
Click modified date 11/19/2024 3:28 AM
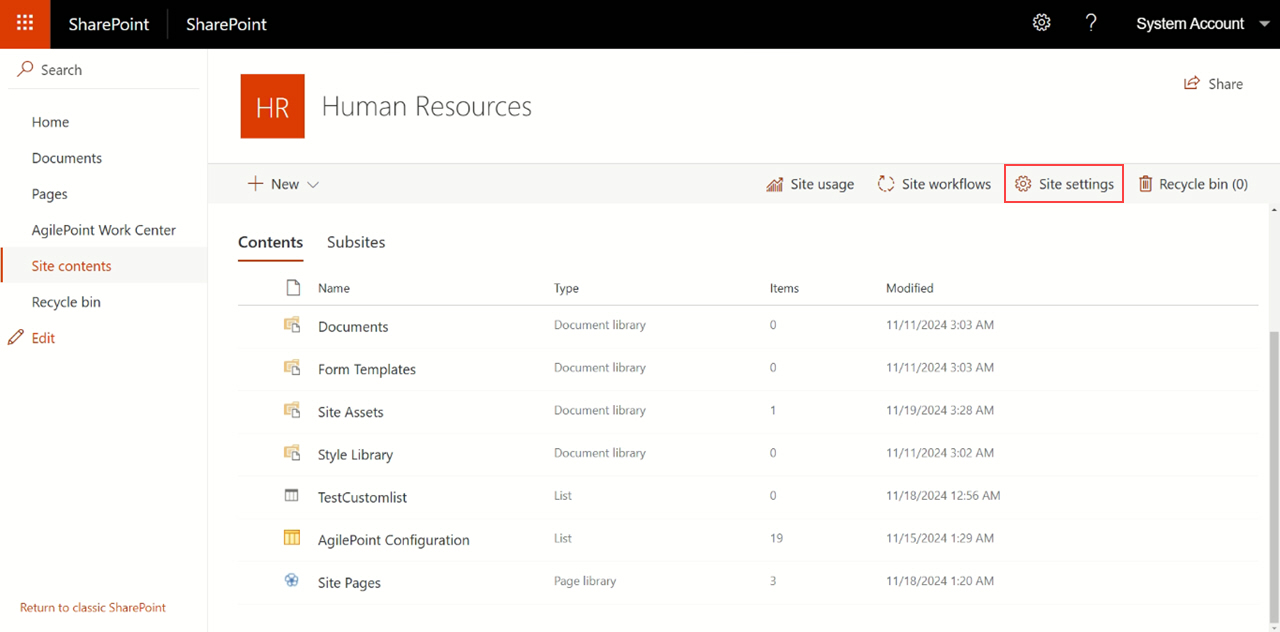[x=940, y=410]
